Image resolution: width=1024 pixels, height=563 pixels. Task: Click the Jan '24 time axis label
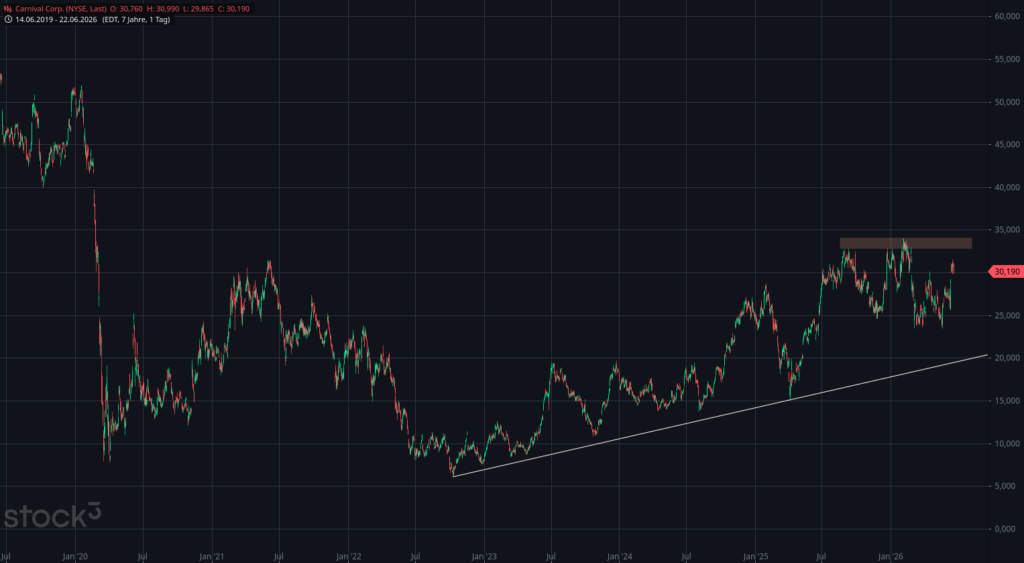click(619, 557)
